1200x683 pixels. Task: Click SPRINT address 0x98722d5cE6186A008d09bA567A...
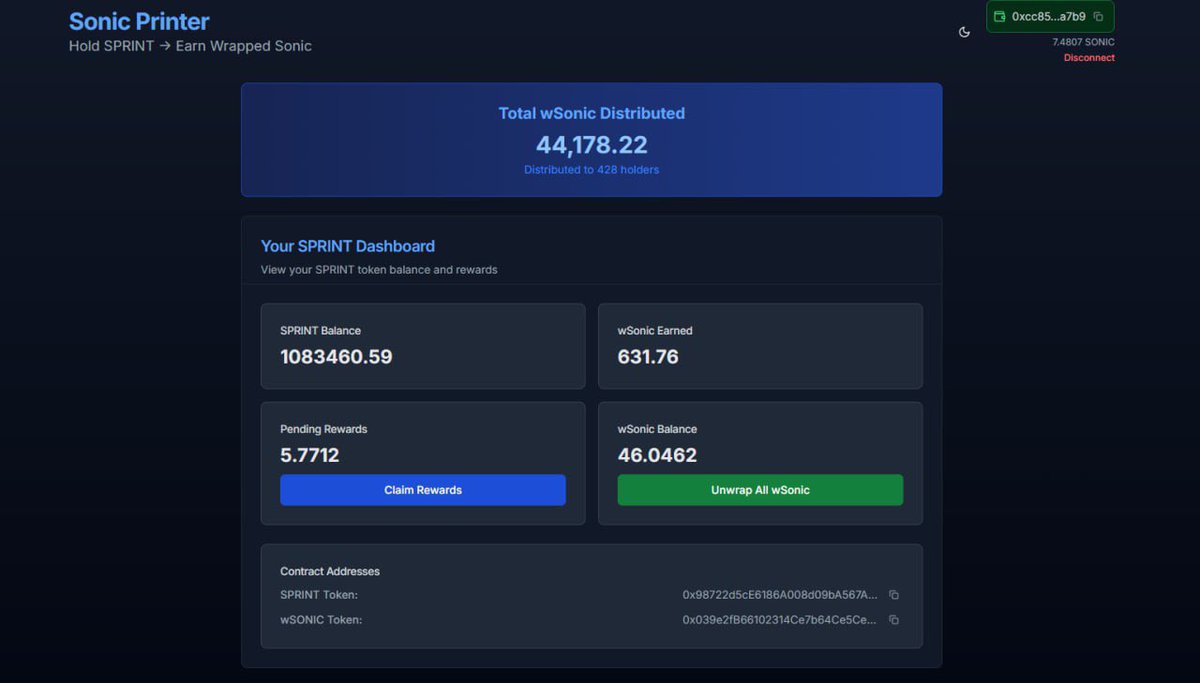(780, 595)
